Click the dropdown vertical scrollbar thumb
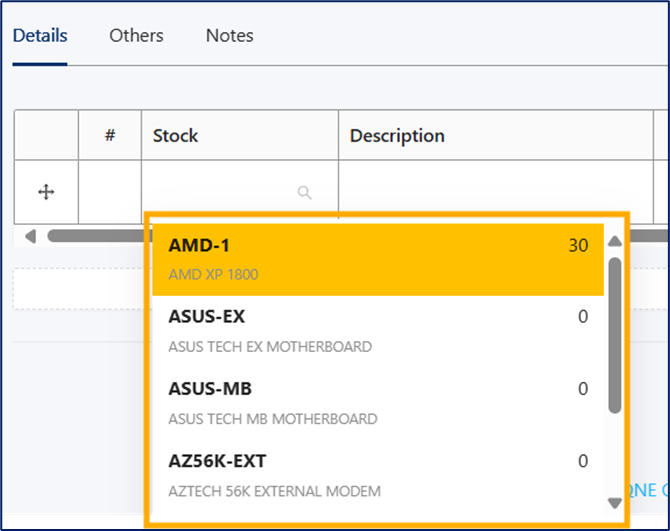Viewport: 670px width, 531px height. coord(615,335)
